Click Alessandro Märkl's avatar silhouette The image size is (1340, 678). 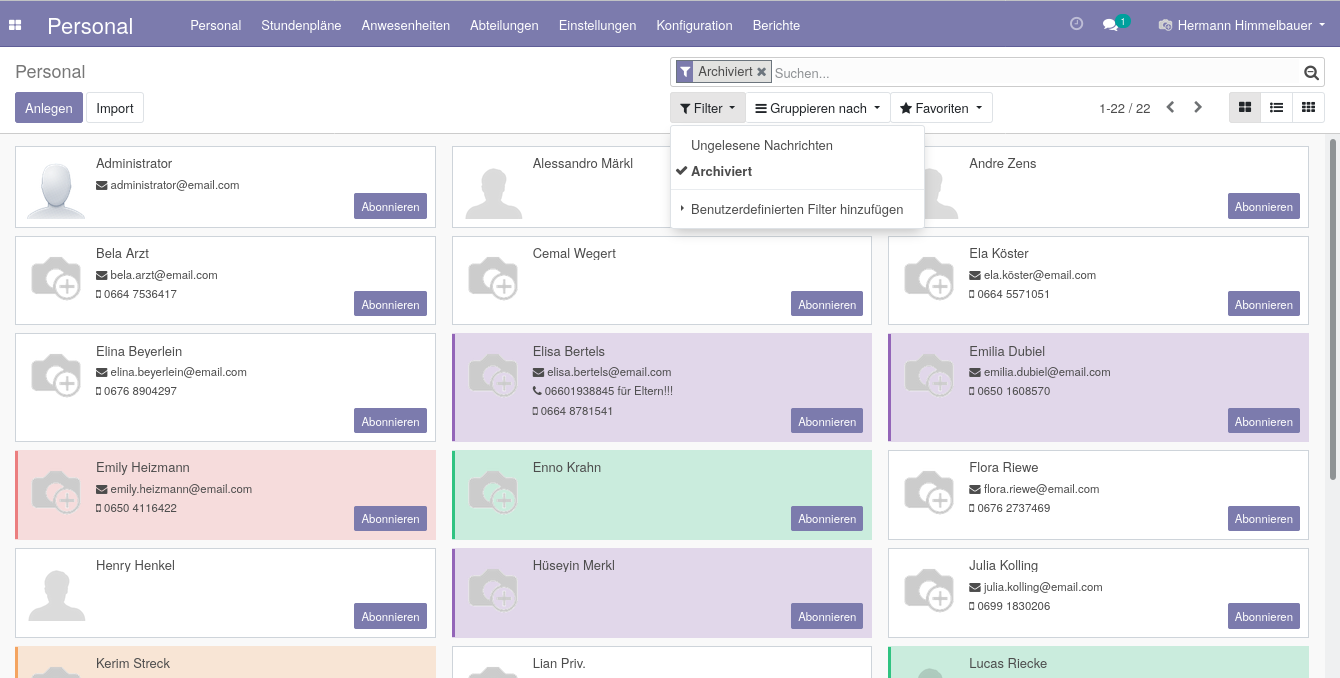(494, 193)
